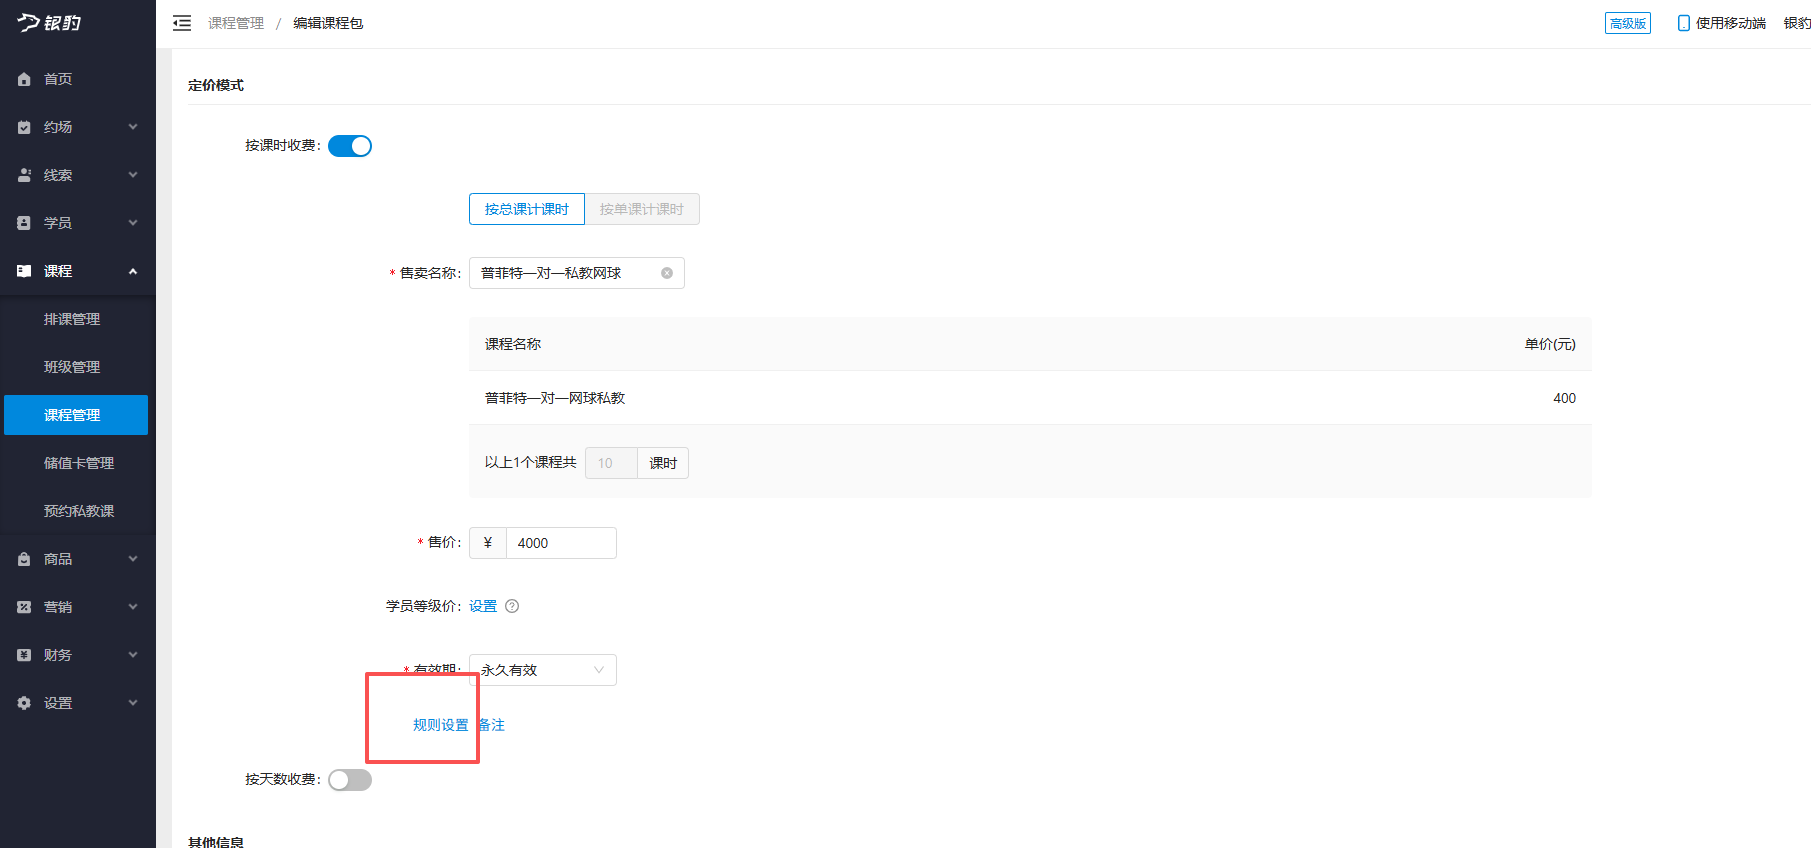Click the clear icon in the 售卖名称 field
The height and width of the screenshot is (848, 1811).
[x=667, y=273]
